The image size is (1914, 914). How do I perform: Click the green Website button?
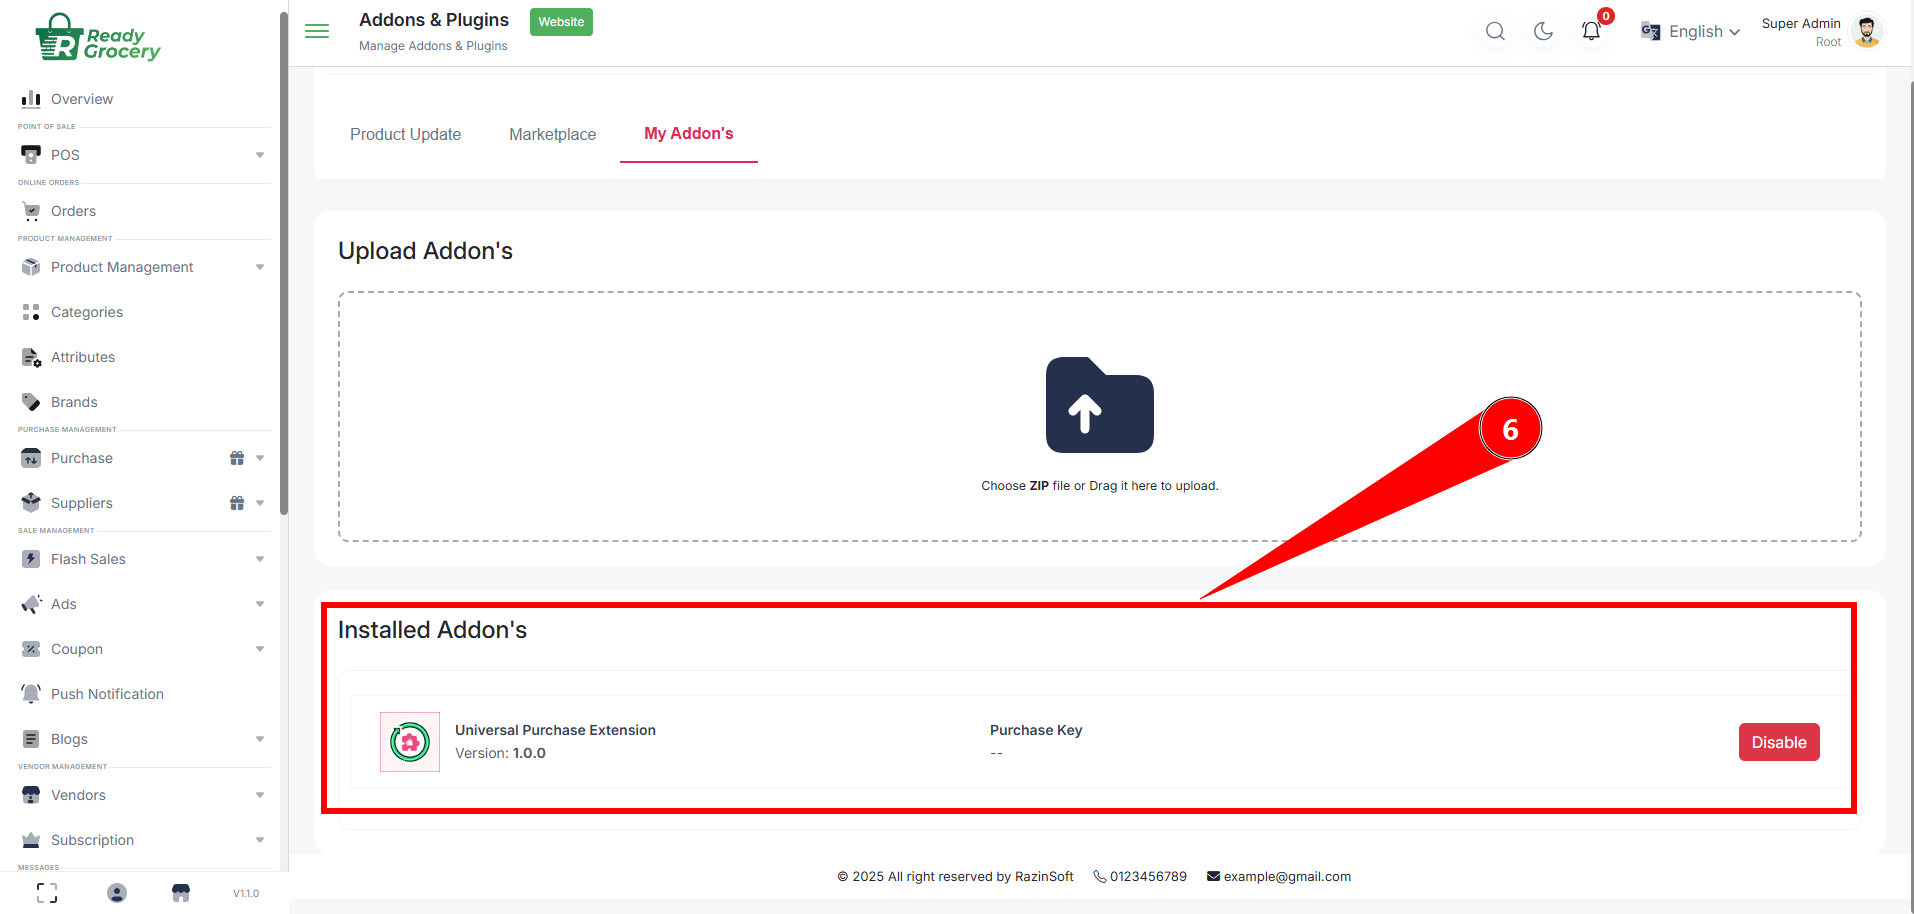point(561,22)
